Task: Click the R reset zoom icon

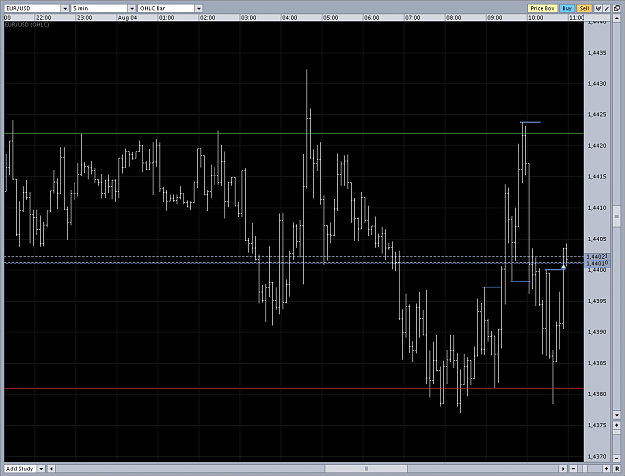Action: click(x=617, y=469)
